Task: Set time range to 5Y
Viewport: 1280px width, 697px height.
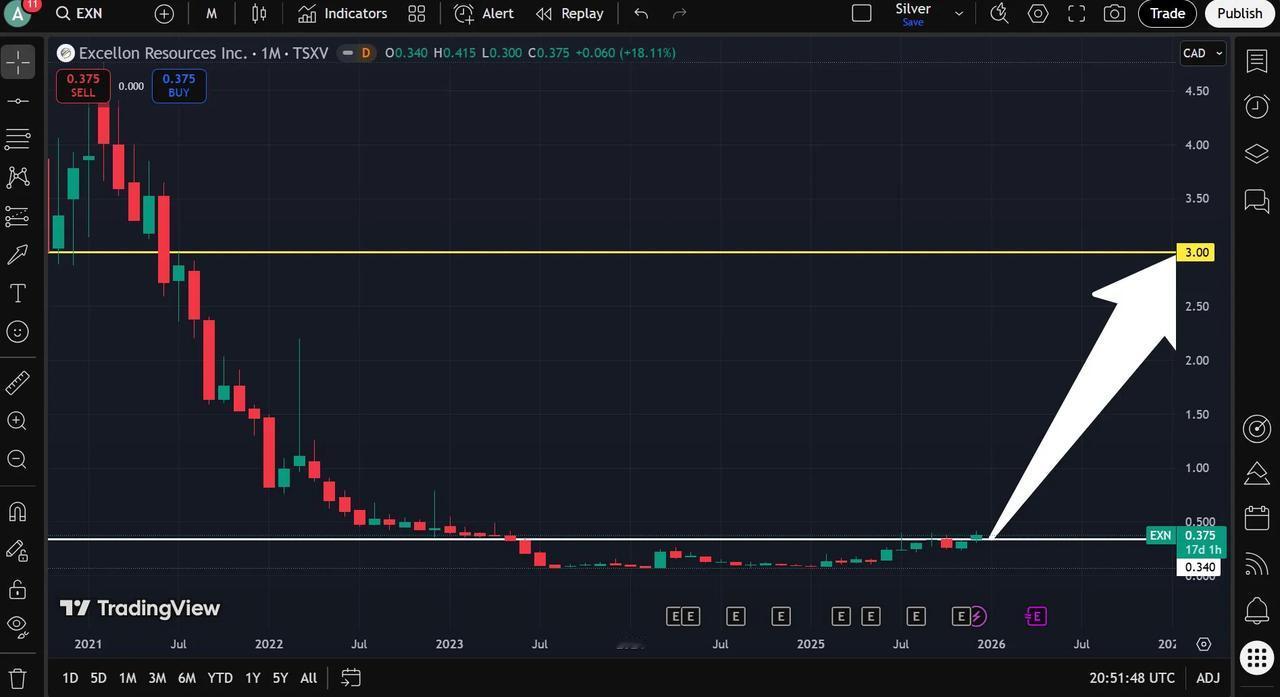Action: click(280, 678)
